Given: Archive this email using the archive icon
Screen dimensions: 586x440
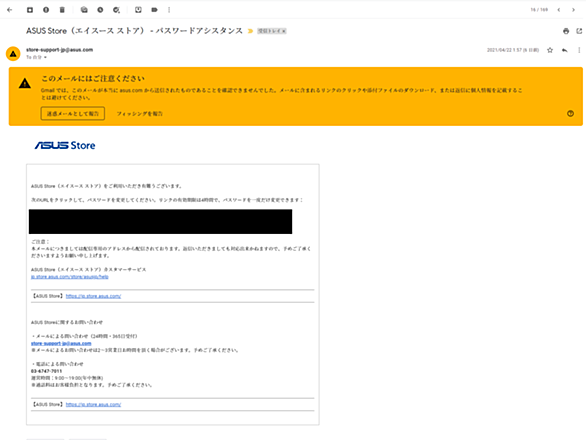Looking at the screenshot, I should [30, 10].
